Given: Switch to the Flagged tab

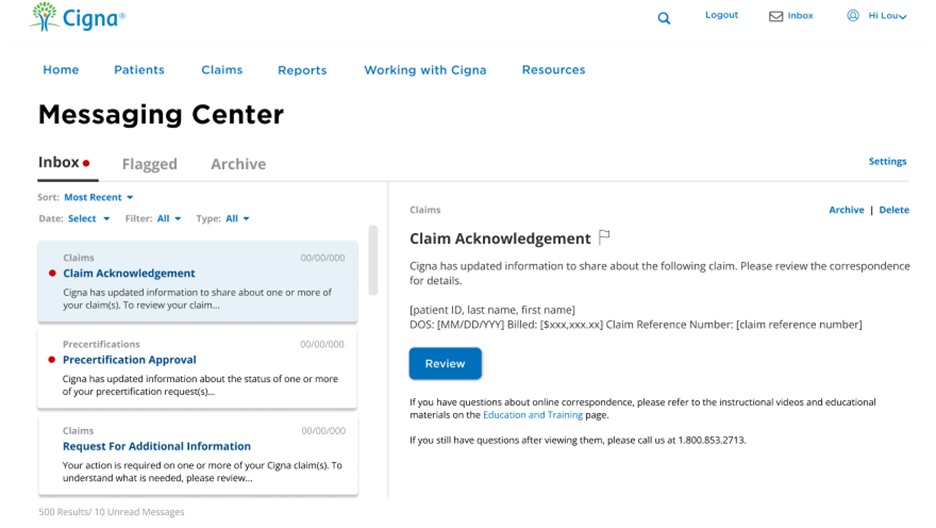Looking at the screenshot, I should click(x=149, y=164).
